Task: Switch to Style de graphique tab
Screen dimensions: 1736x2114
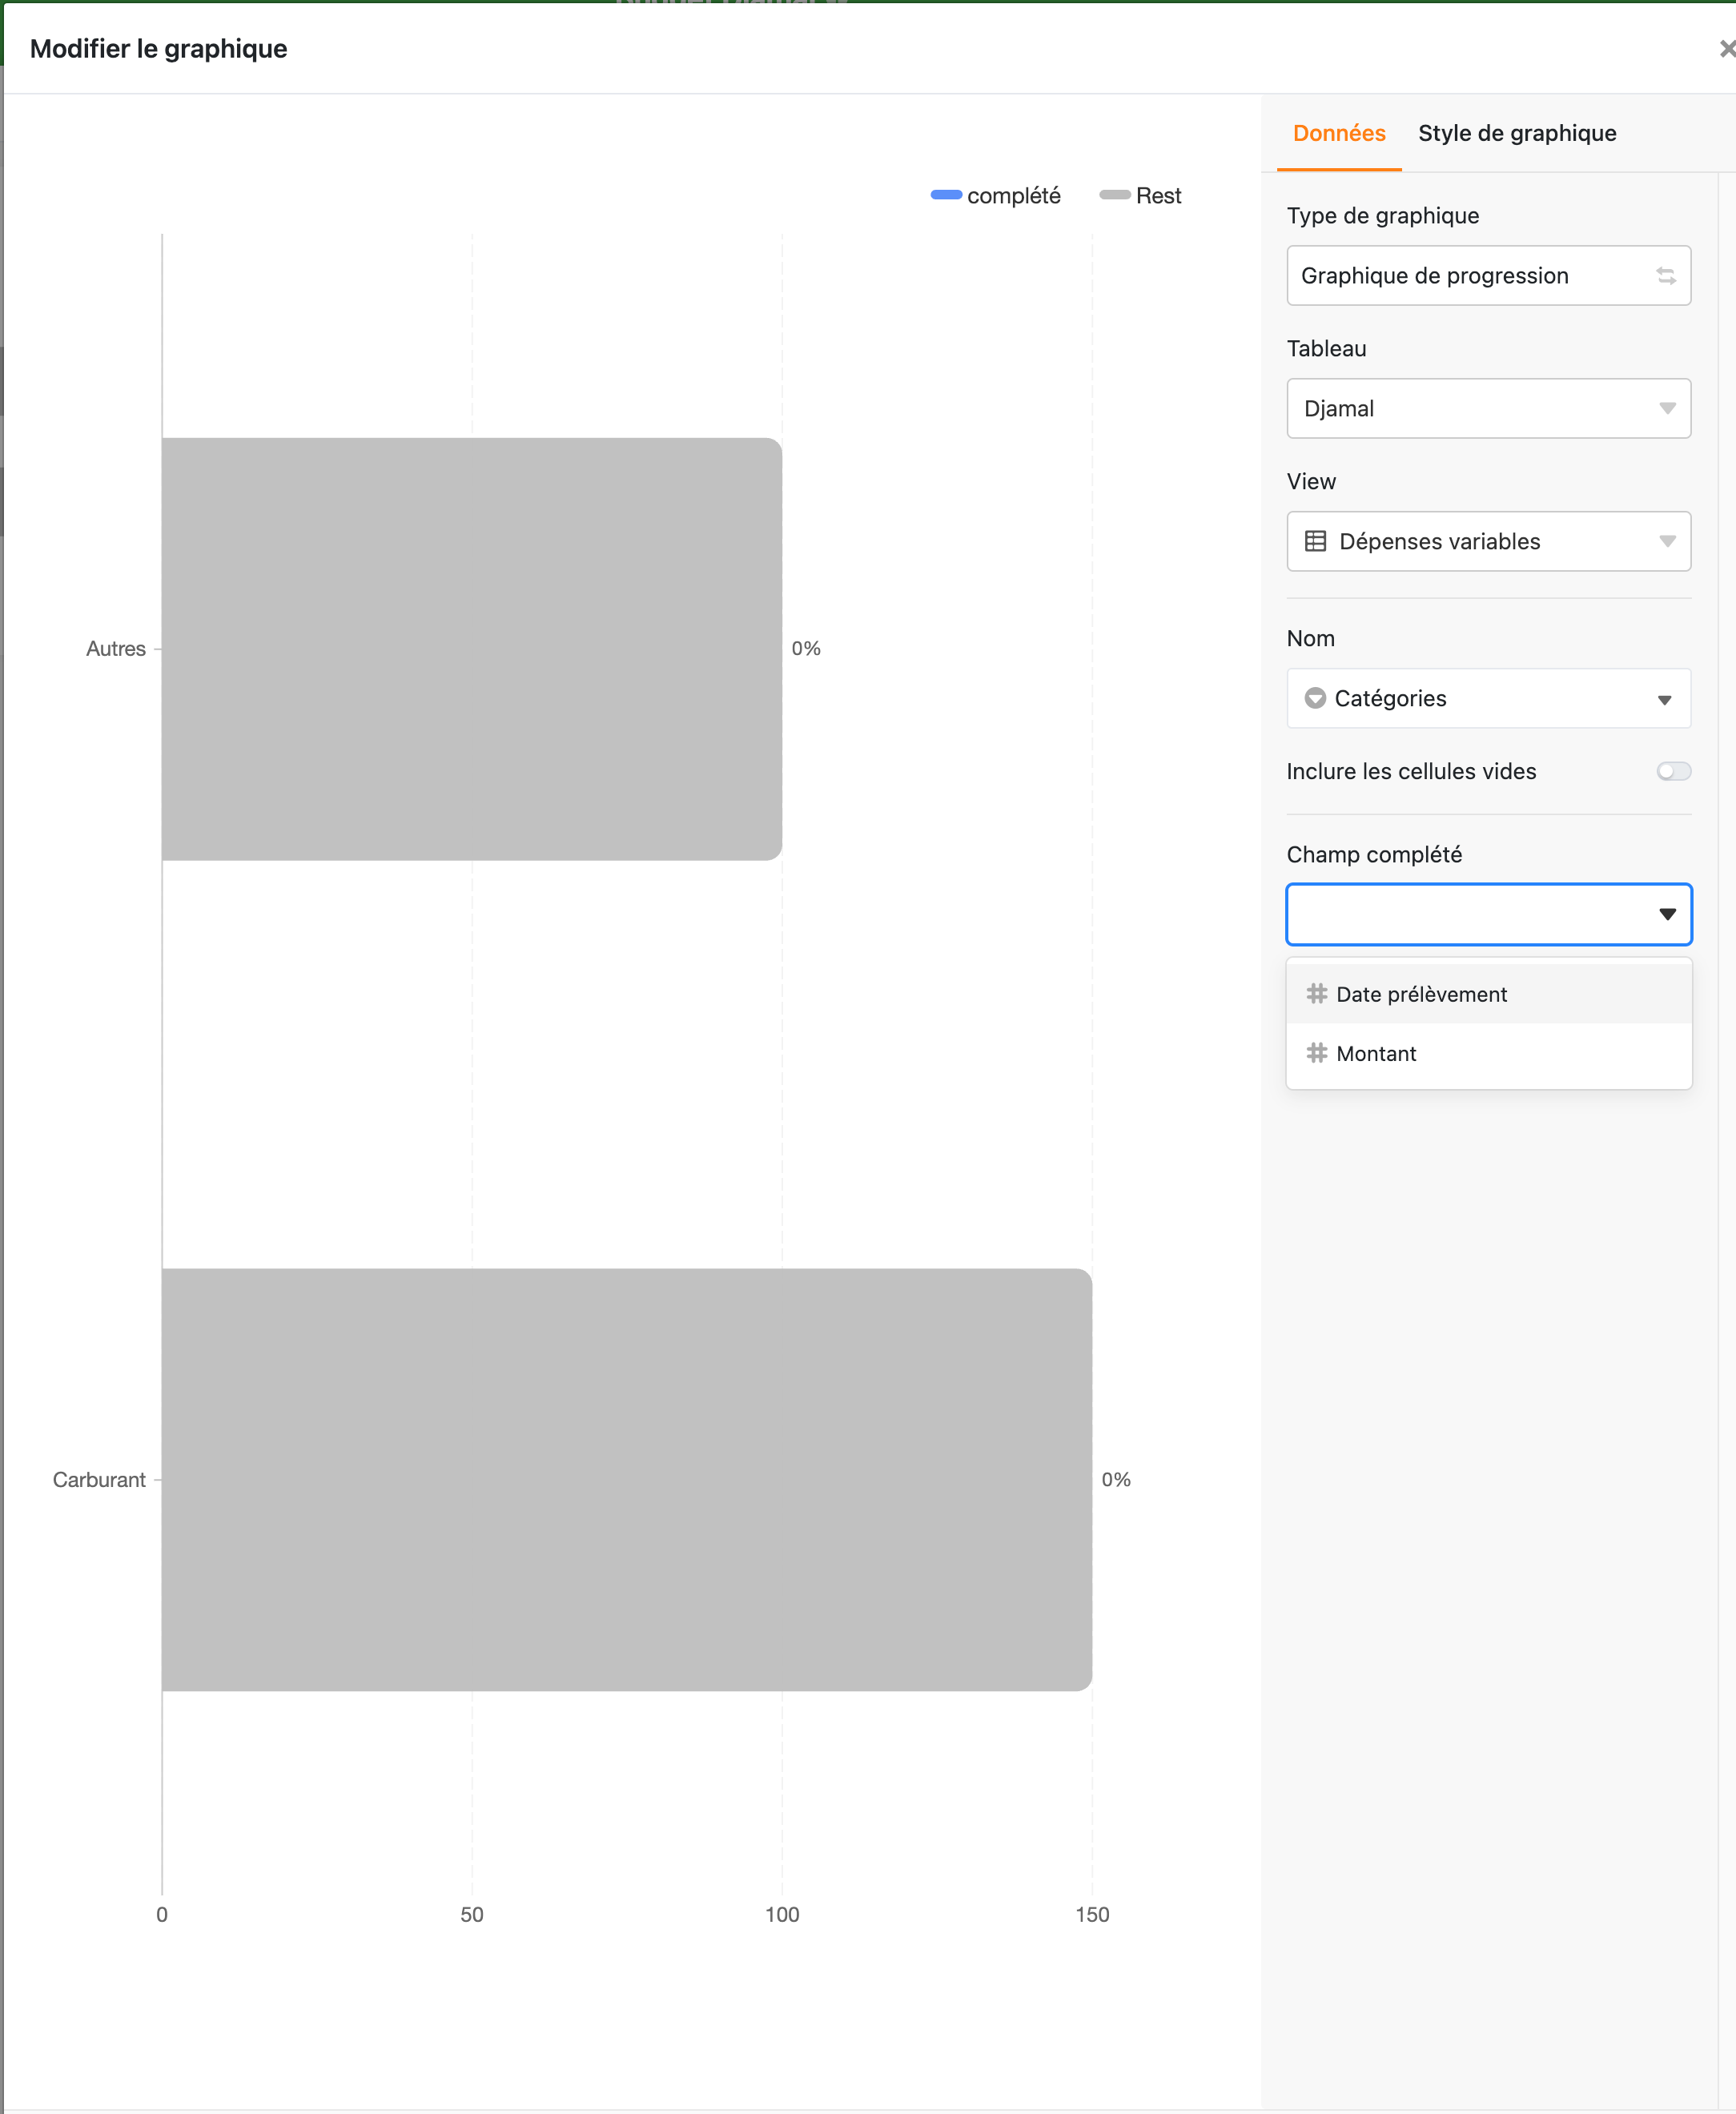Action: tap(1516, 133)
